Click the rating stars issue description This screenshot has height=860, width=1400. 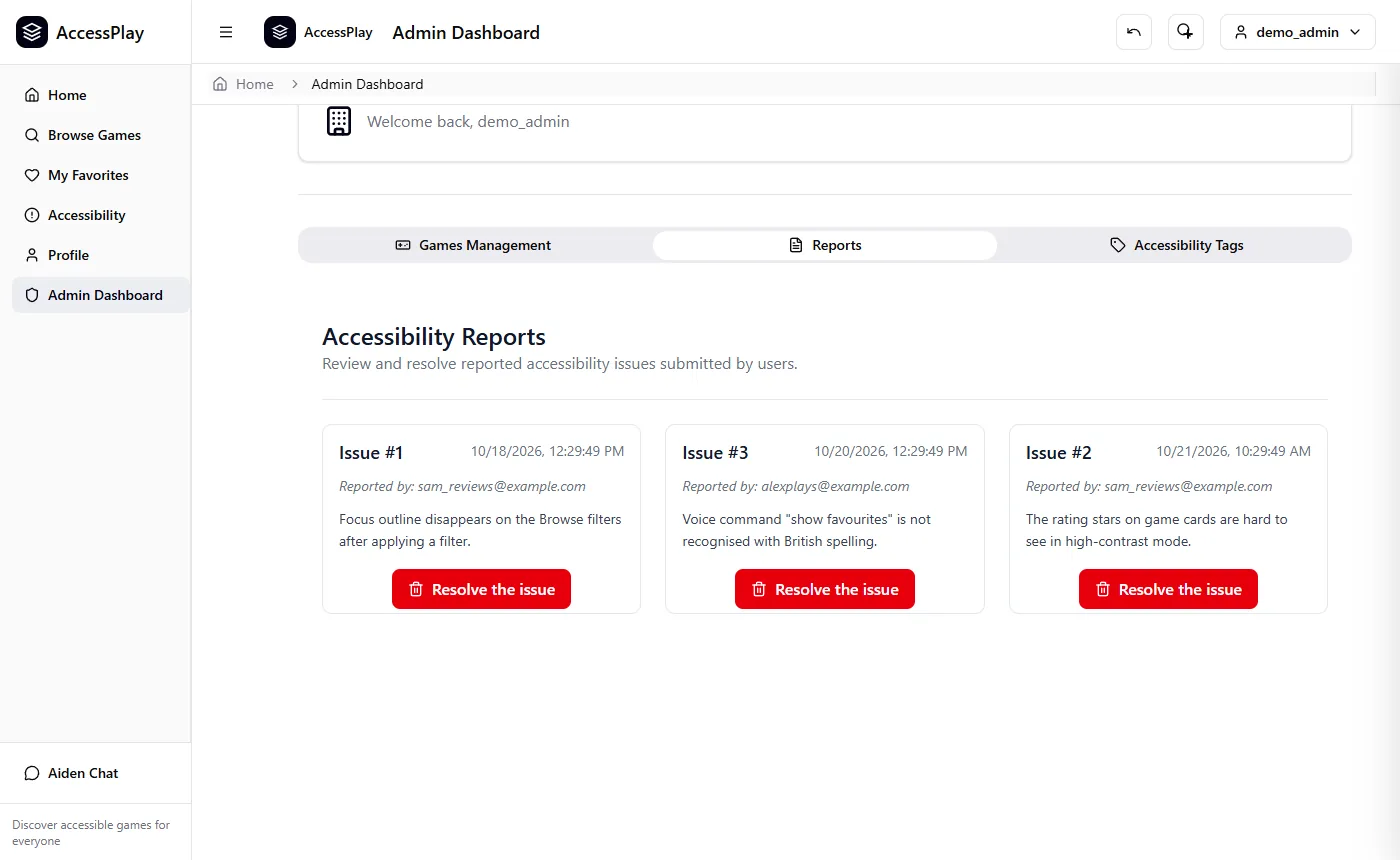[x=1157, y=530]
